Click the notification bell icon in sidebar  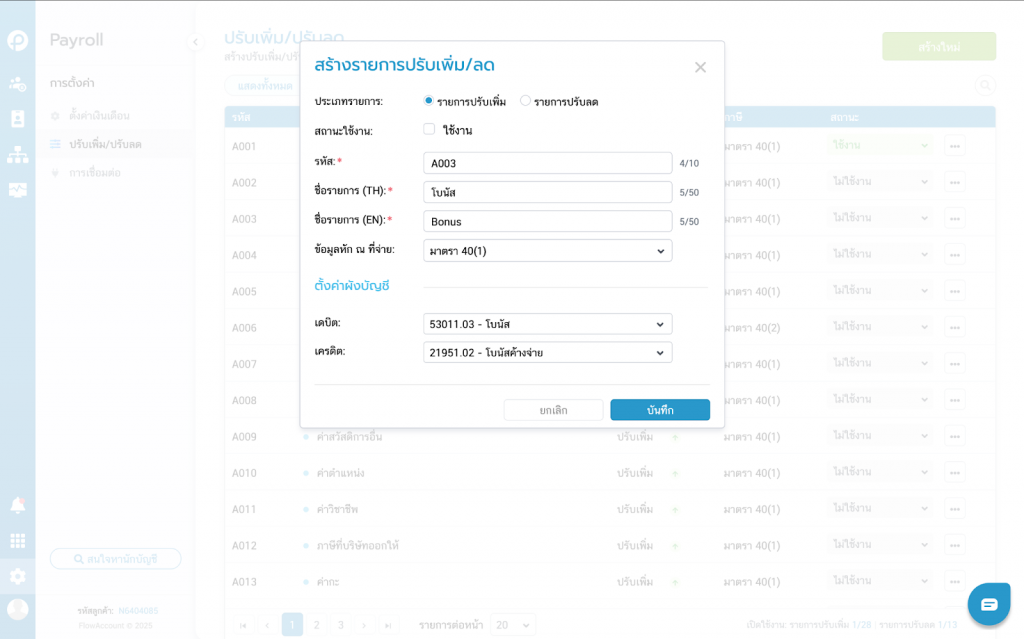tap(17, 504)
